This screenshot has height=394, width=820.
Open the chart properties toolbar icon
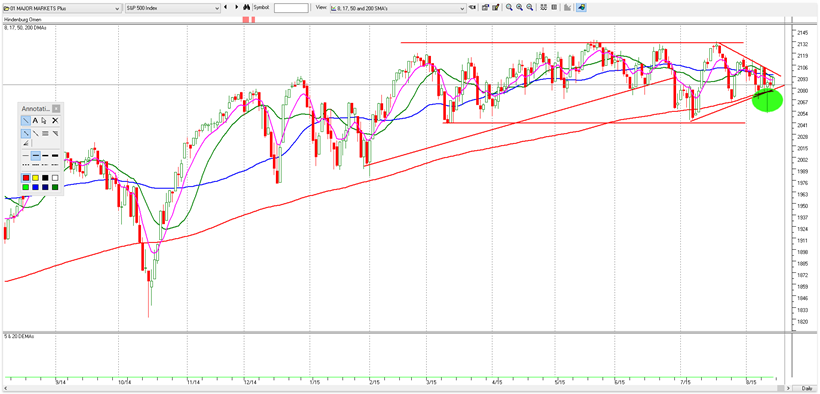[x=485, y=7]
